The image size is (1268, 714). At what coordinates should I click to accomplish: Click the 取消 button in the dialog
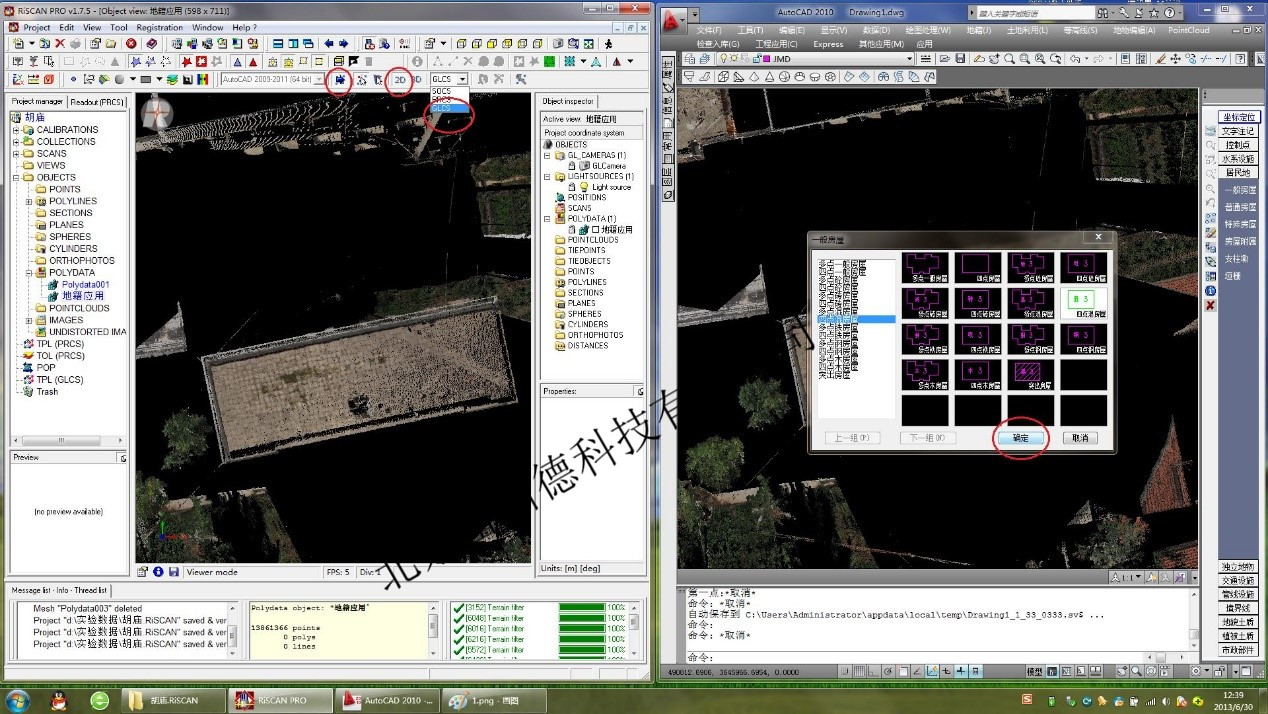[x=1079, y=438]
